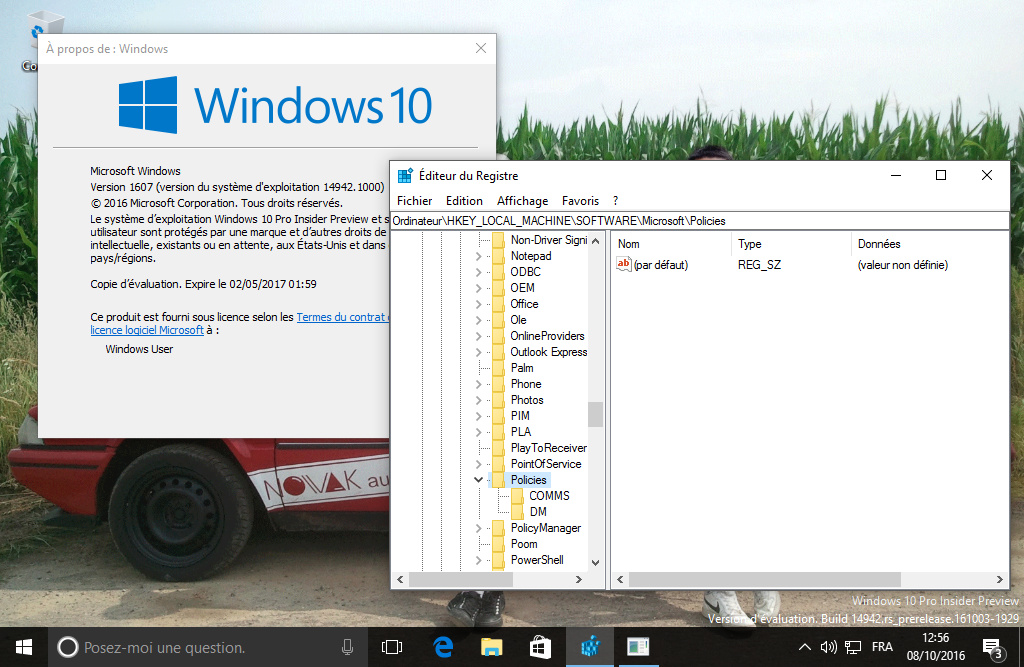Select the Poom key label
This screenshot has height=667, width=1024.
(x=524, y=544)
